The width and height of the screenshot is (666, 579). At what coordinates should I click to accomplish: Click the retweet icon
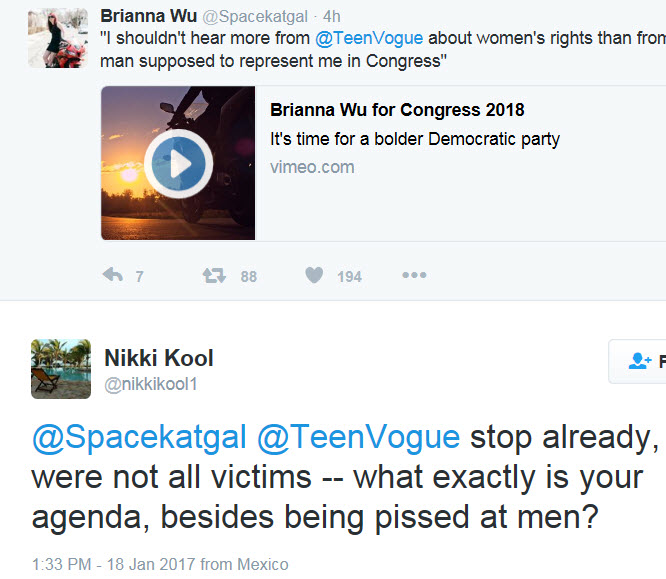tap(214, 275)
